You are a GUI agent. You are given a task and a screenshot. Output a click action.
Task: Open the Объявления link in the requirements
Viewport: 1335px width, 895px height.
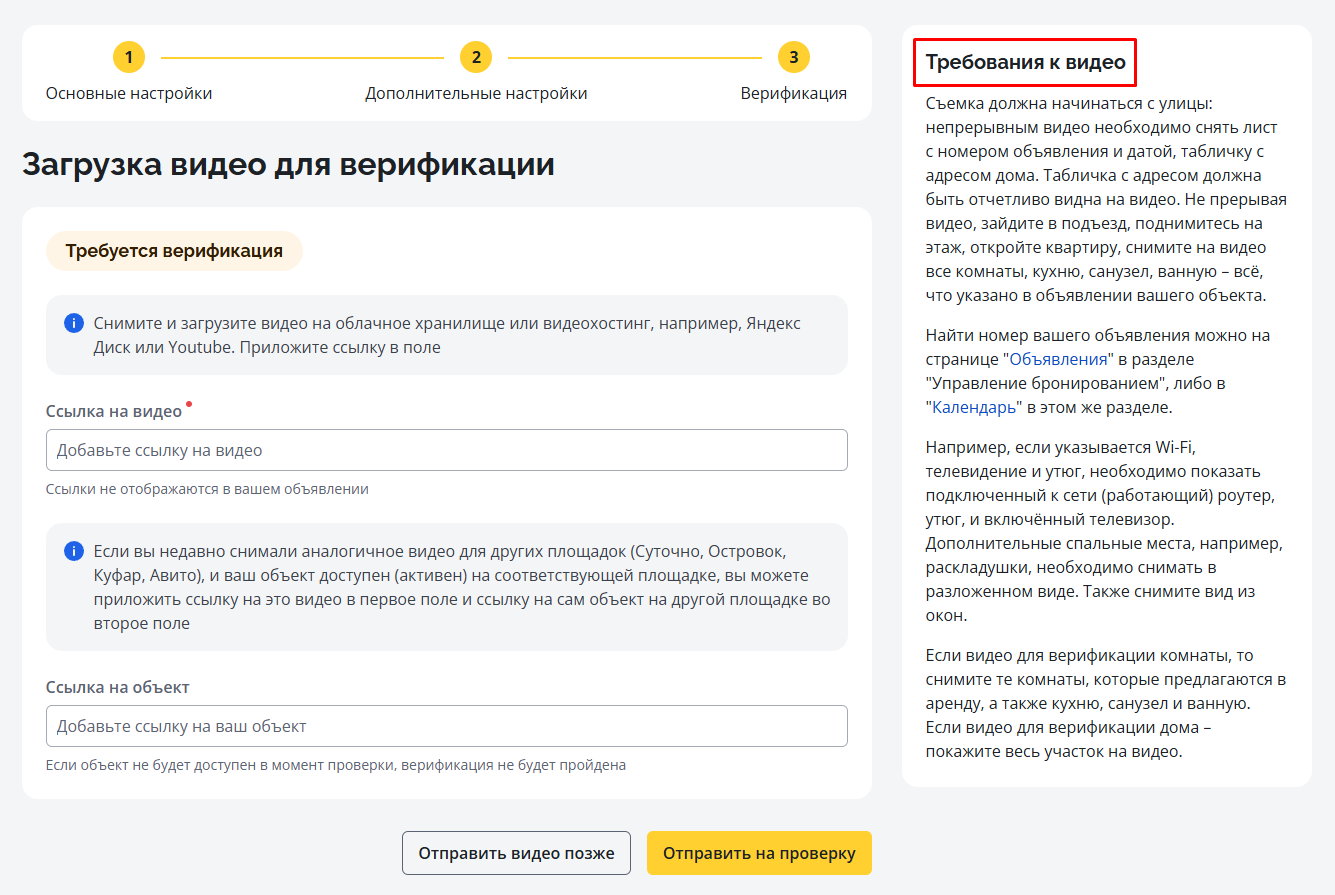(1058, 359)
